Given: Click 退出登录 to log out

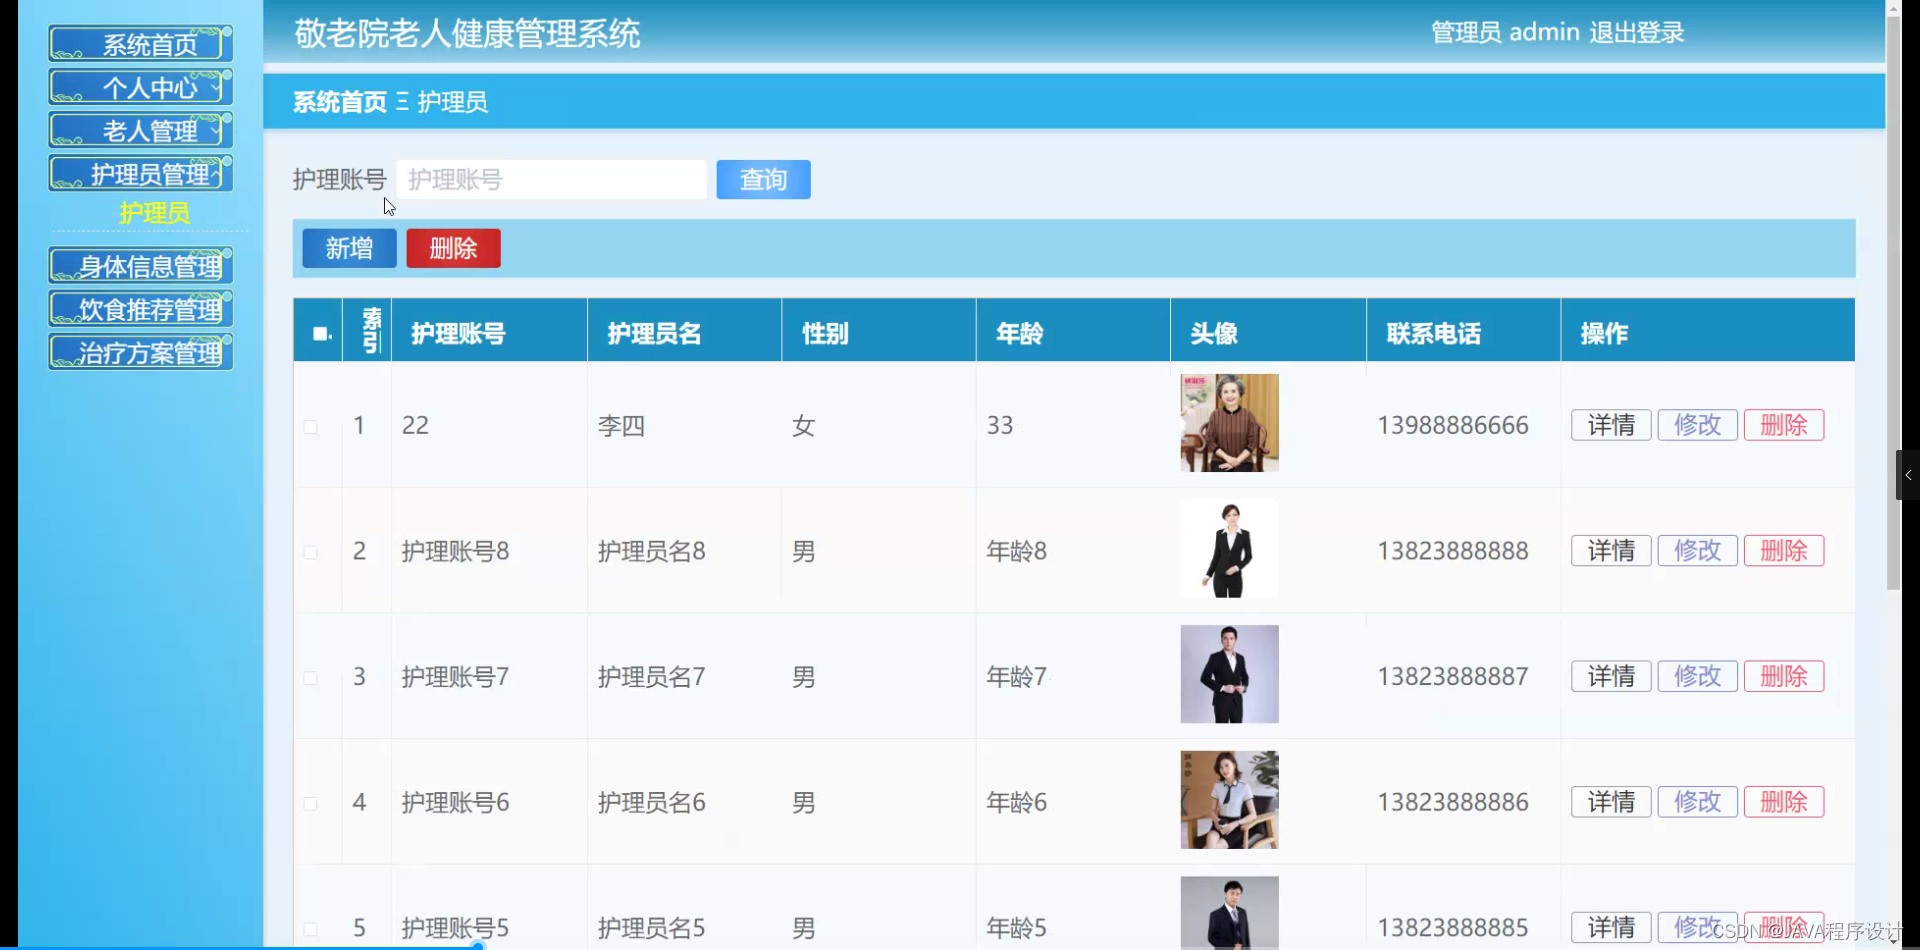Looking at the screenshot, I should [1637, 32].
